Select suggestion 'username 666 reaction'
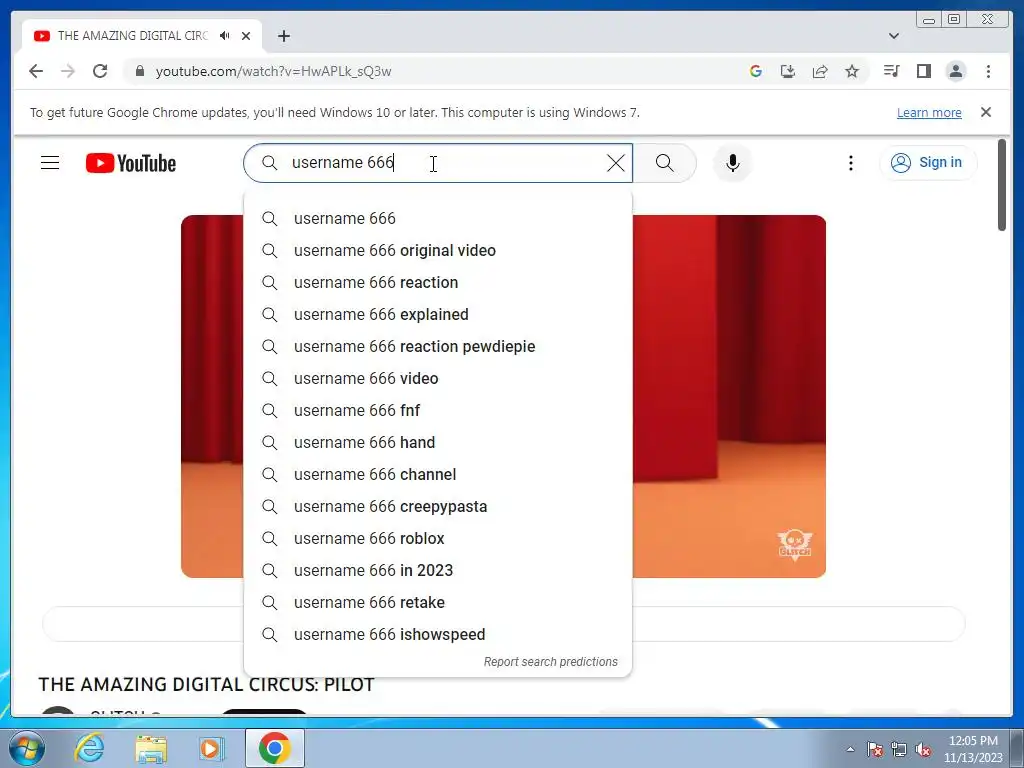This screenshot has height=768, width=1024. [438, 282]
